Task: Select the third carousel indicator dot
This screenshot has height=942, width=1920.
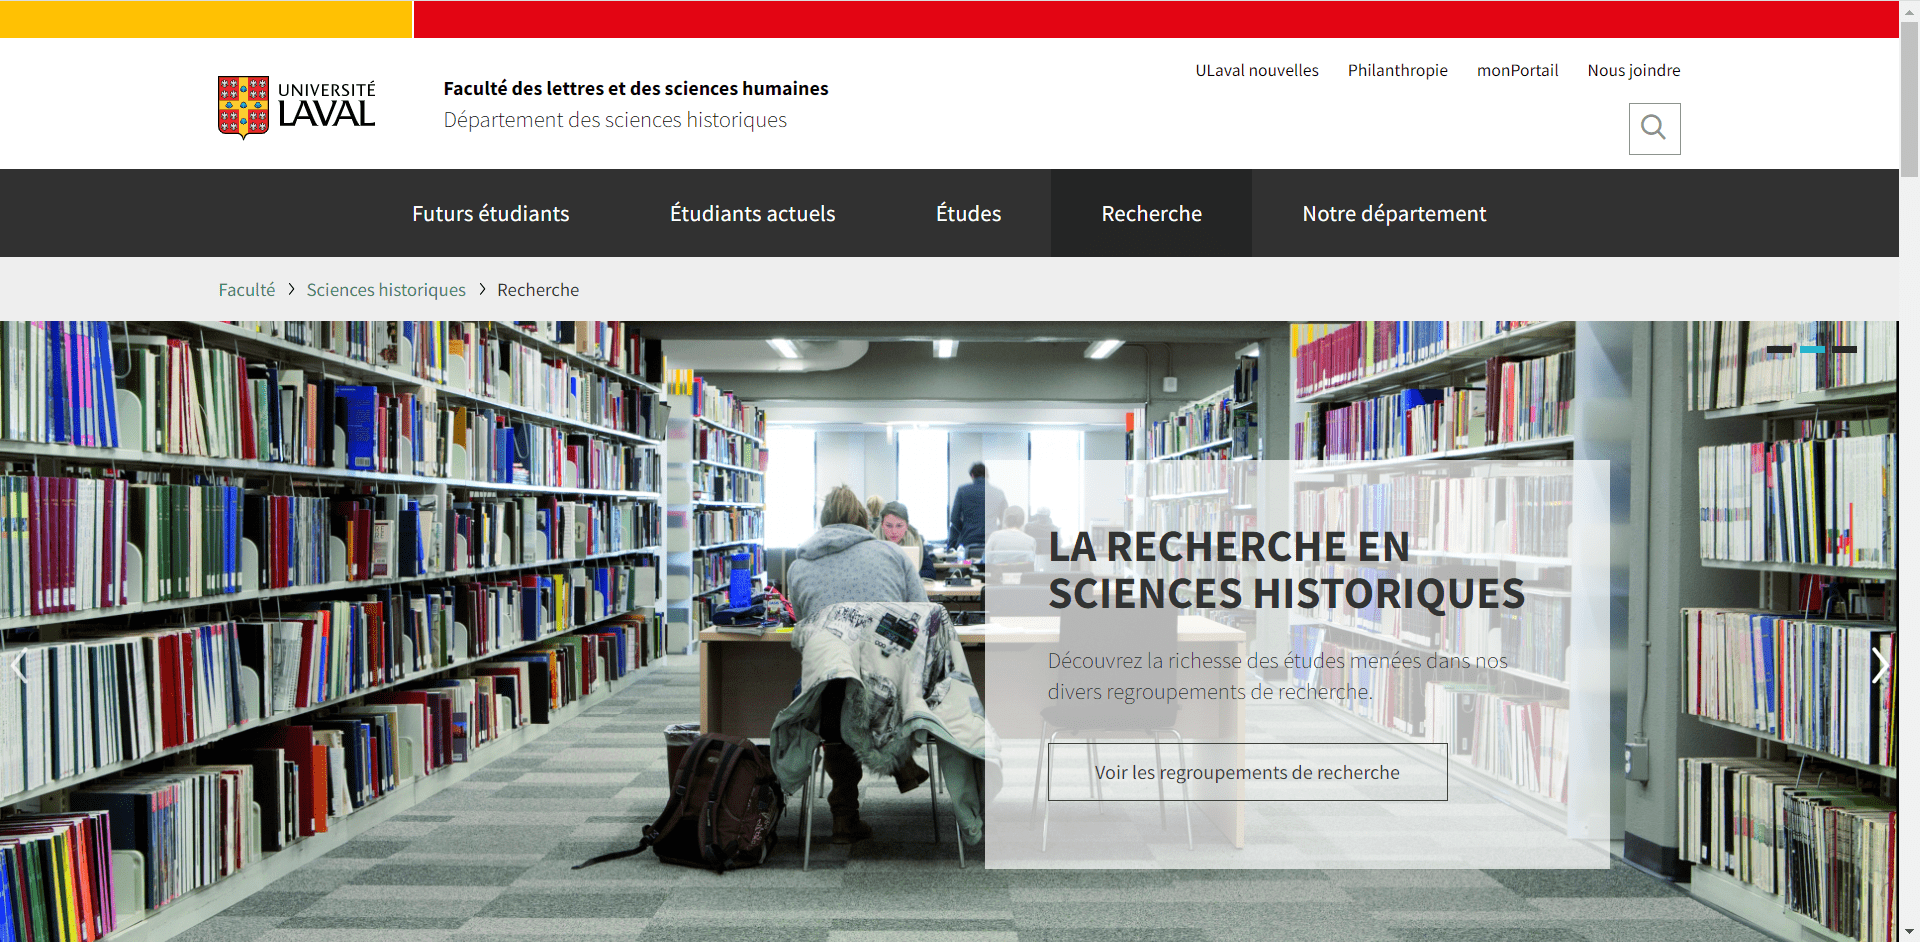Action: (1844, 349)
